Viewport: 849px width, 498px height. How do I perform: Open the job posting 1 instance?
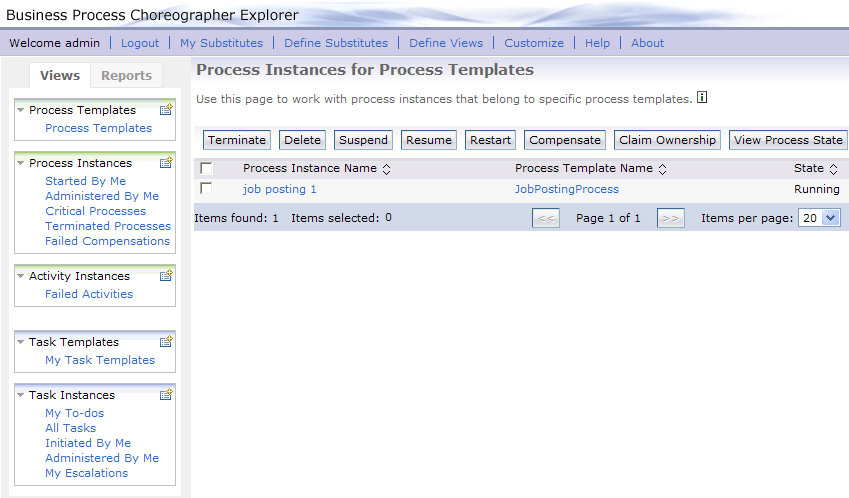(279, 189)
